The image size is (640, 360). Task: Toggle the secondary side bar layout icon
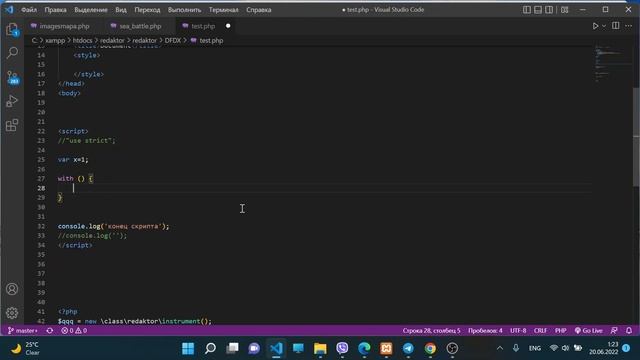point(549,9)
